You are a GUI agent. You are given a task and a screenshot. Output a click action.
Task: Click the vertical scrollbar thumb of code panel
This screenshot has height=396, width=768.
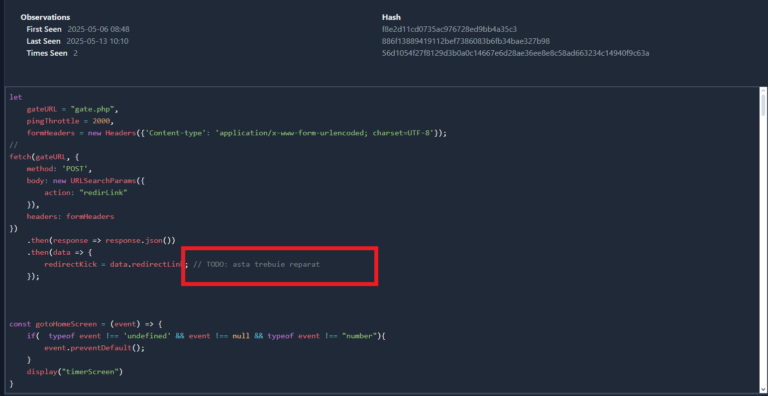(x=763, y=106)
